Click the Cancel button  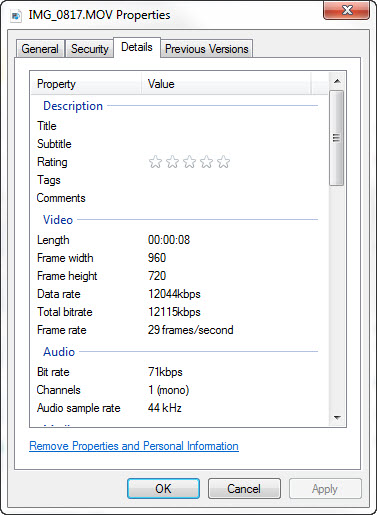click(x=244, y=489)
